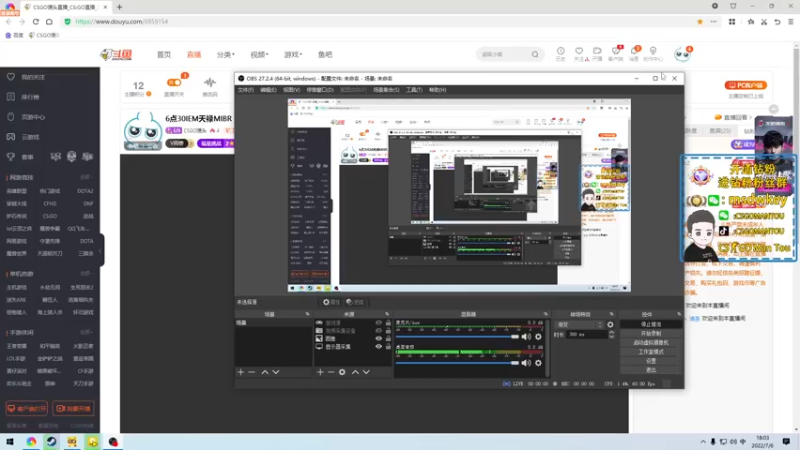Open desktop audio settings gear
Viewport: 800px width, 450px height.
[x=538, y=363]
